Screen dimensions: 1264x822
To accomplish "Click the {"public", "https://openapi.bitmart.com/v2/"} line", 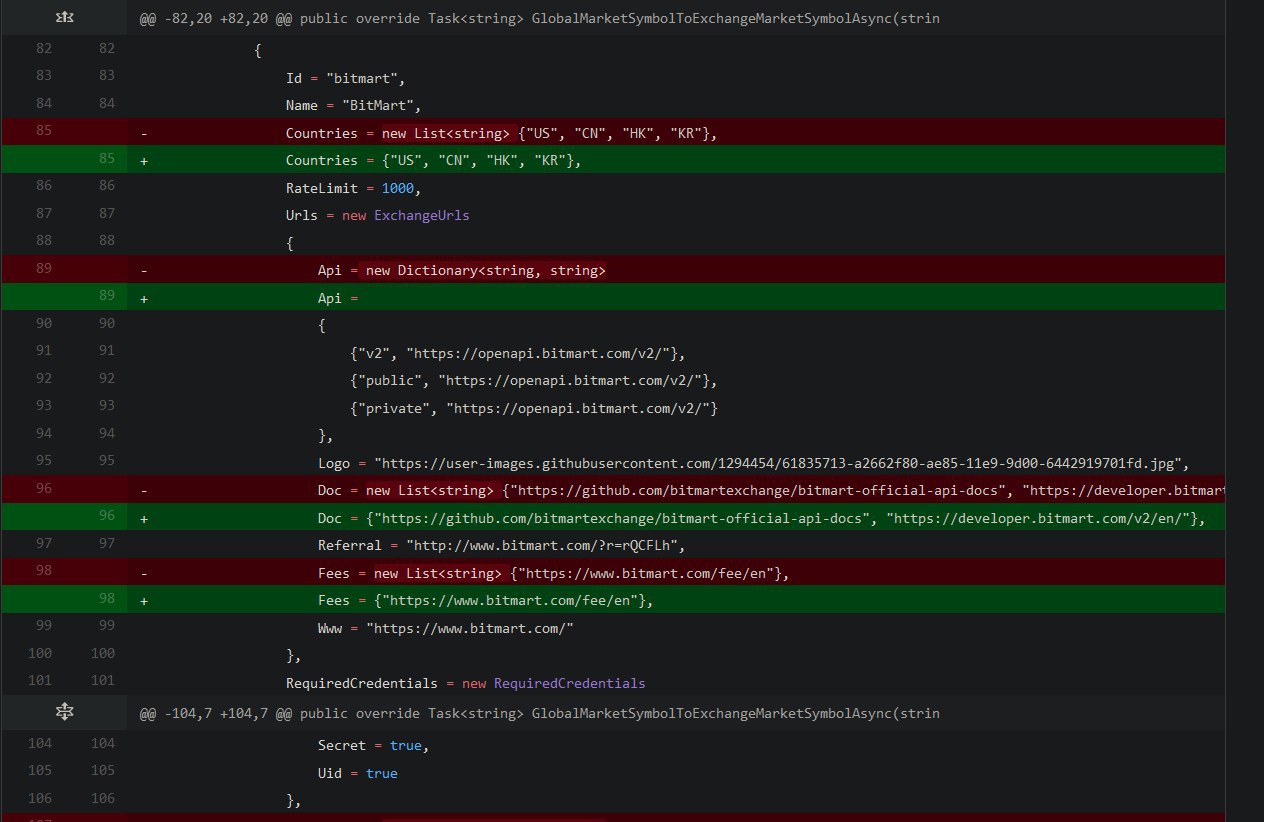I will pyautogui.click(x=532, y=381).
